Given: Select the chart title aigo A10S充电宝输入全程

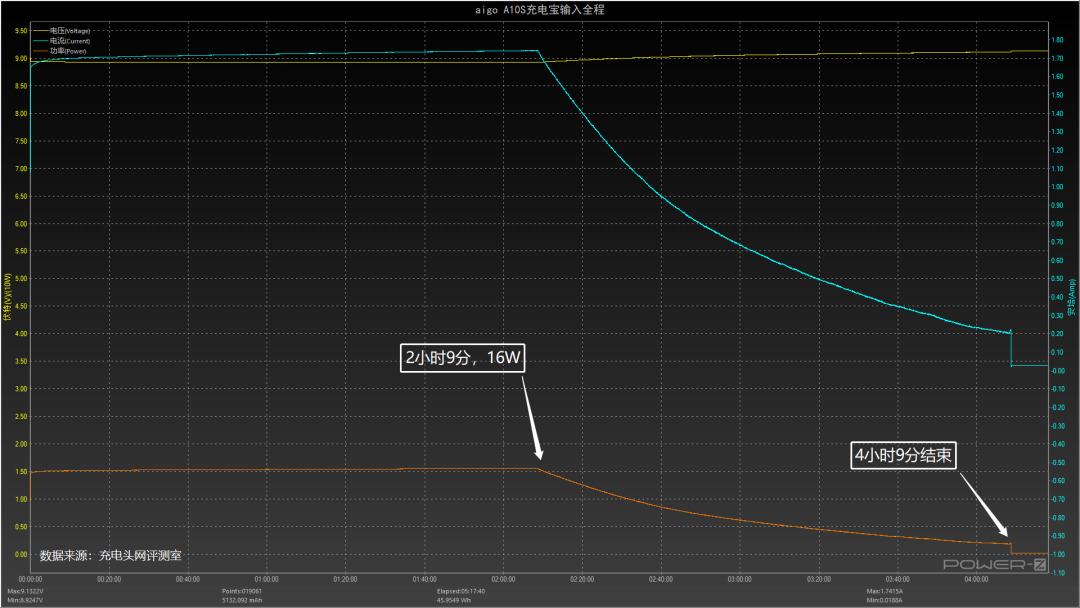Looking at the screenshot, I should pos(540,10).
